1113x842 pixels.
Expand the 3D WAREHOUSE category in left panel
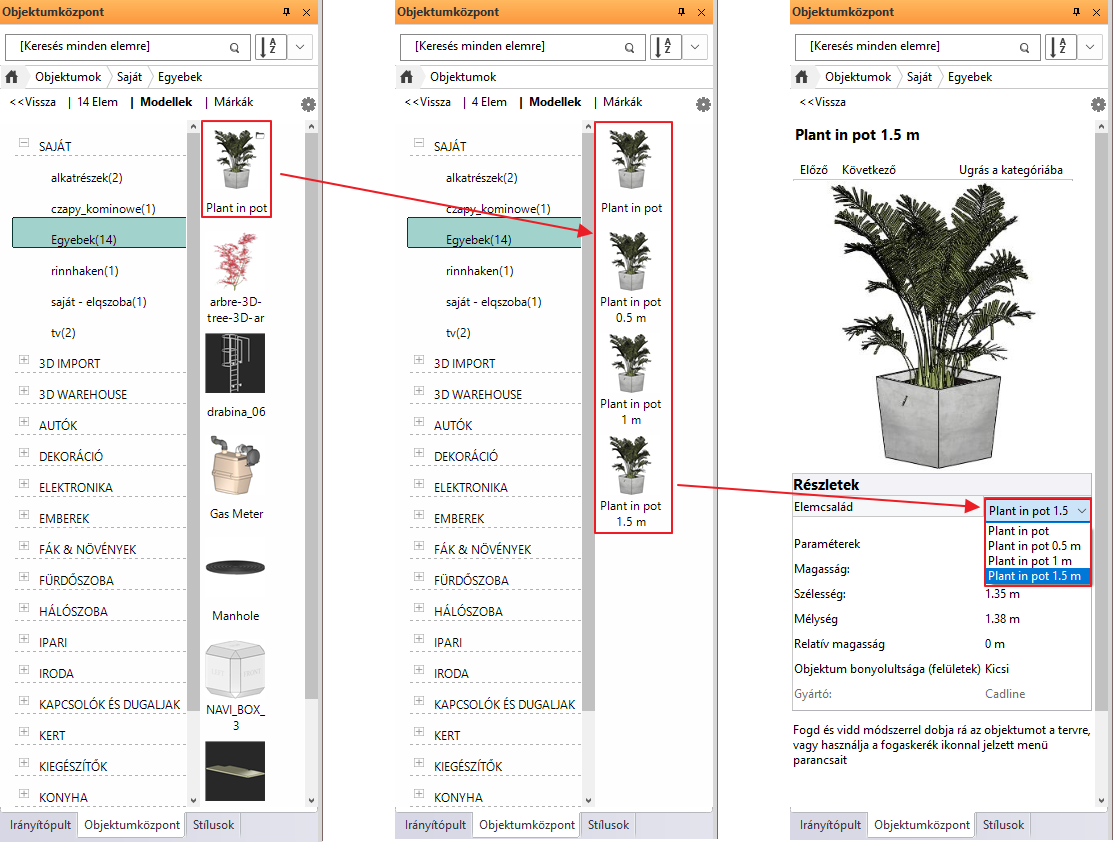(23, 393)
